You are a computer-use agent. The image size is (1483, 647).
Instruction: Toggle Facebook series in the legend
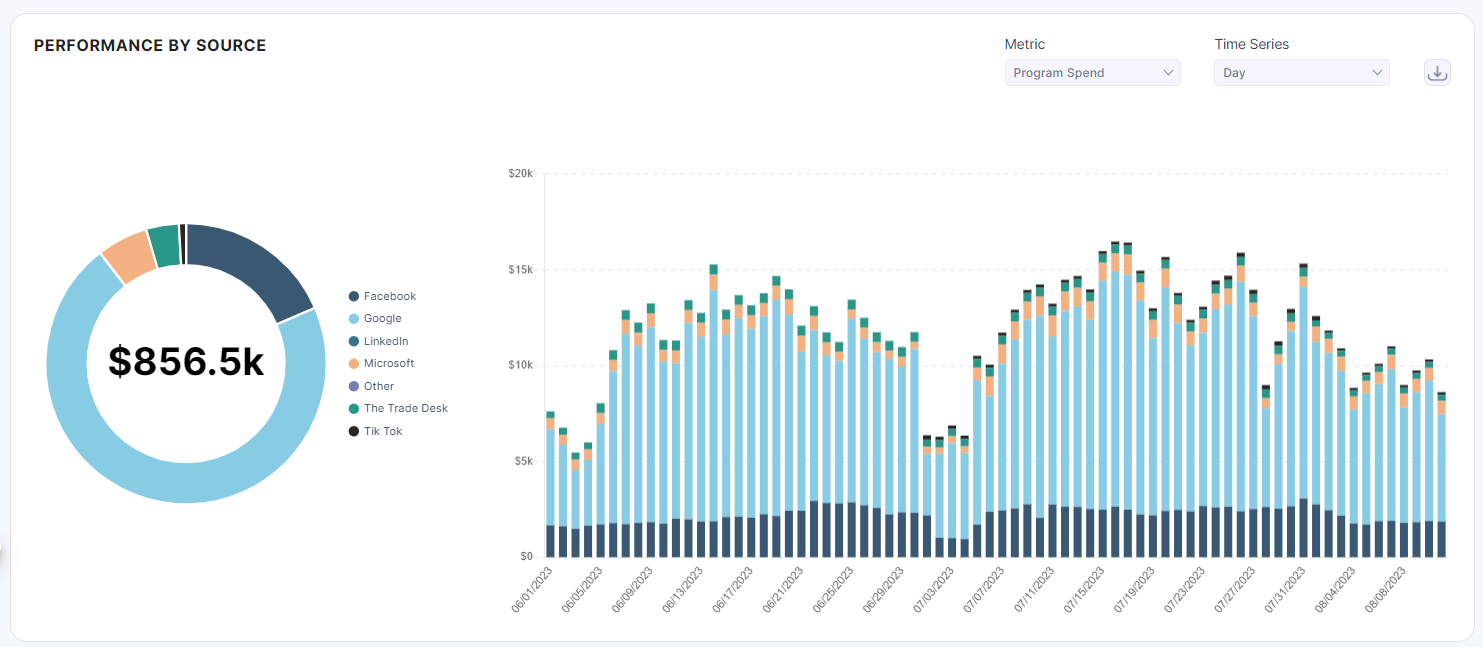pyautogui.click(x=389, y=296)
